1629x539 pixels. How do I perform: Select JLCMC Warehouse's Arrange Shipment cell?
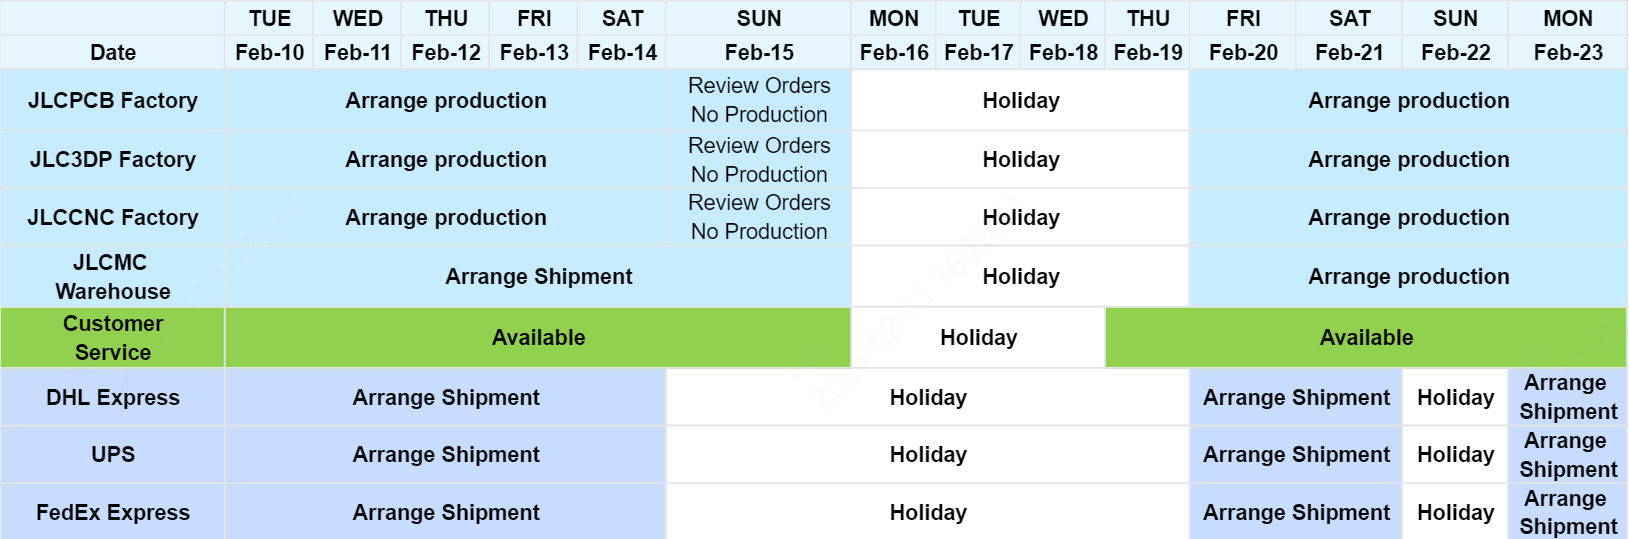pyautogui.click(x=538, y=277)
